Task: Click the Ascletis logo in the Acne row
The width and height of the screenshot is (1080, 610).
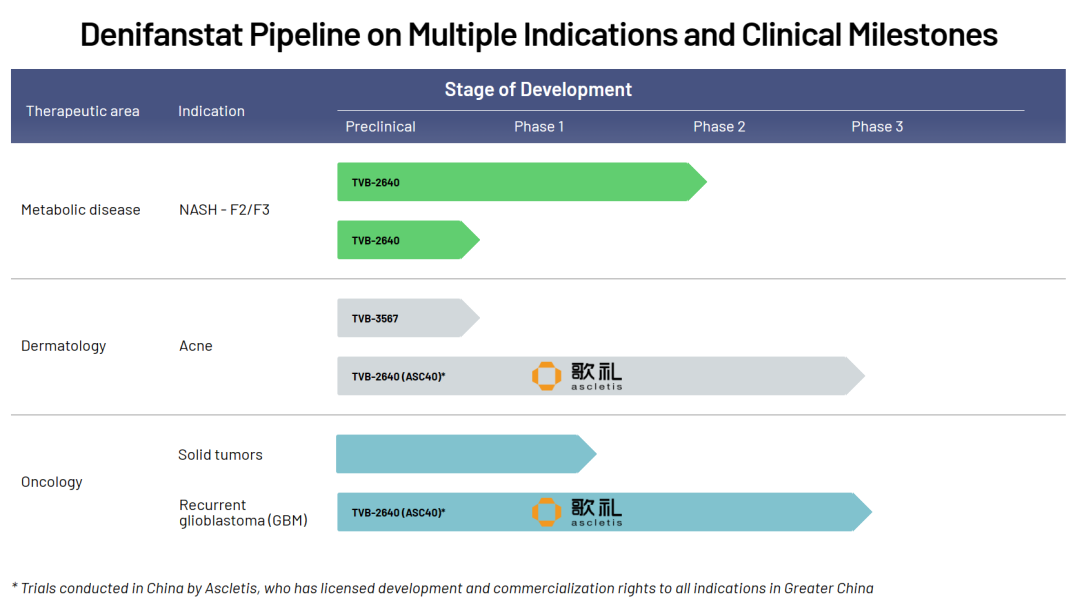Action: 577,376
